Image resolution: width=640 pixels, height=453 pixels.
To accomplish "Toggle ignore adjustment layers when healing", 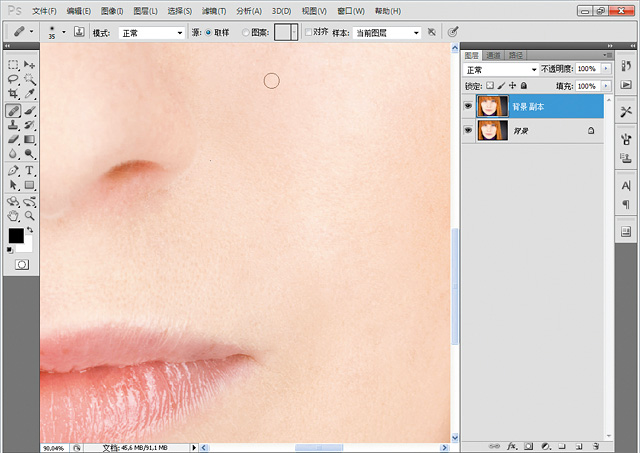I will click(431, 32).
